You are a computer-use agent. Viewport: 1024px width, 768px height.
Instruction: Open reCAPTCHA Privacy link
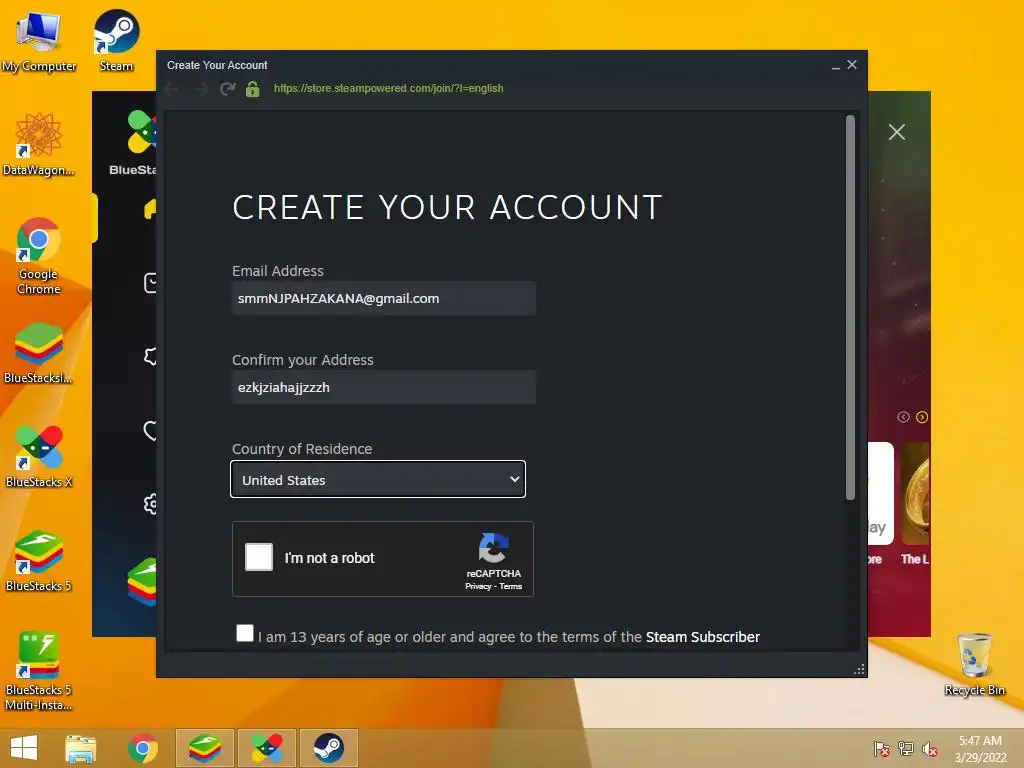pyautogui.click(x=478, y=586)
